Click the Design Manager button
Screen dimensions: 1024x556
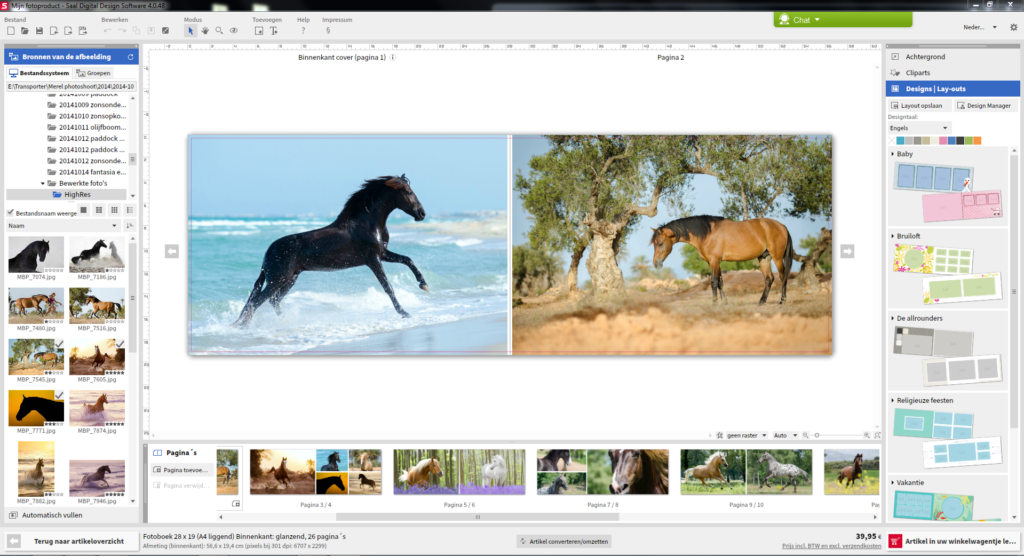coord(984,105)
